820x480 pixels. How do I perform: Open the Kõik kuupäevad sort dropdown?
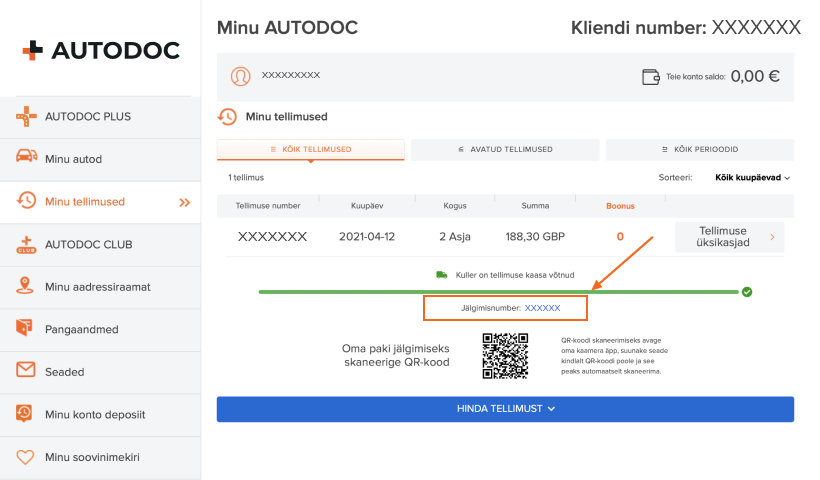752,178
